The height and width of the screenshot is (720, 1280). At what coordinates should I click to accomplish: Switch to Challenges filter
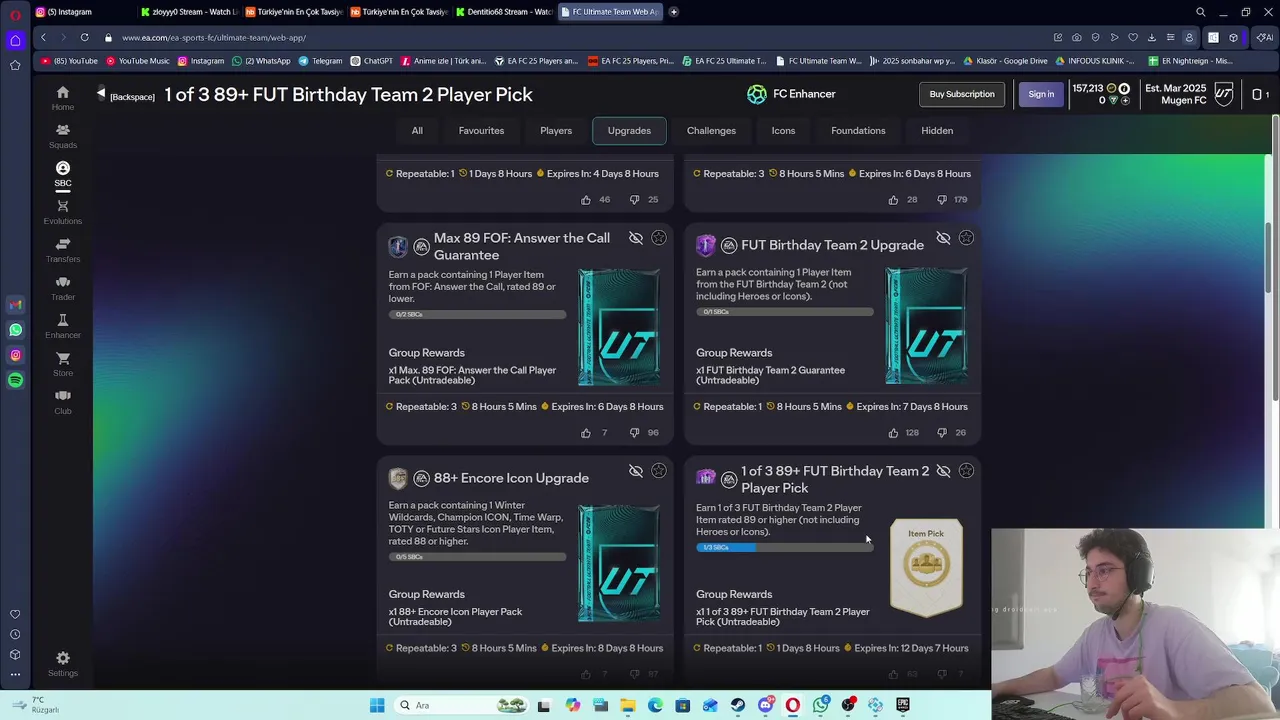711,131
